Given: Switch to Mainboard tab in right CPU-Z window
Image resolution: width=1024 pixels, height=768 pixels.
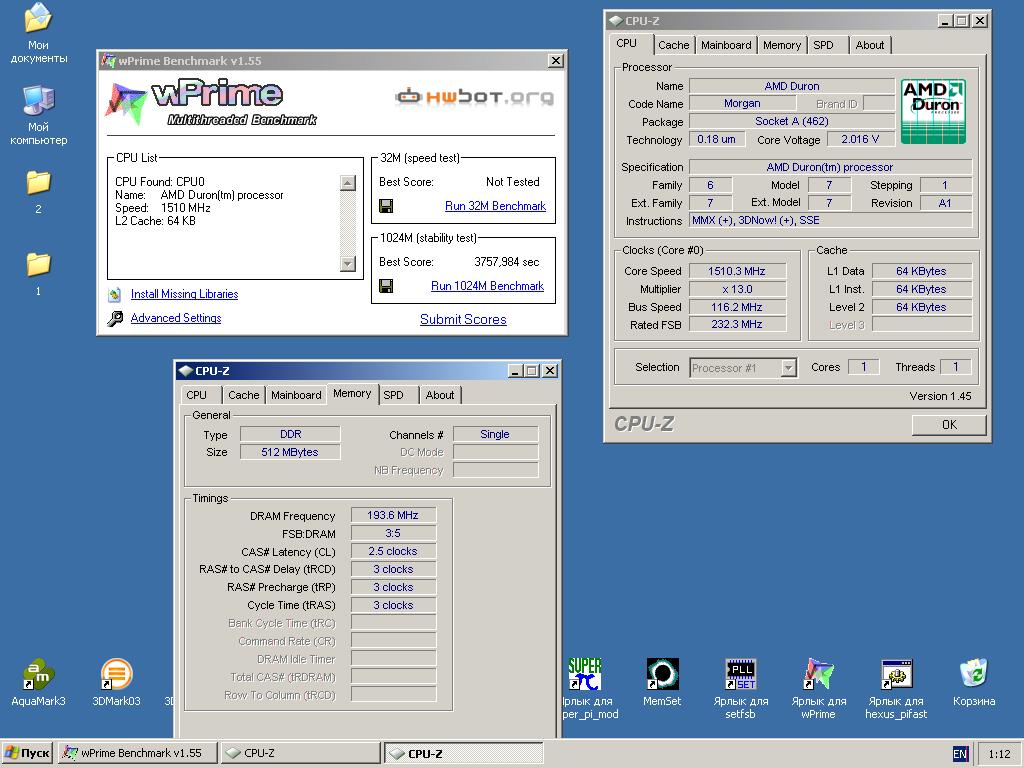Looking at the screenshot, I should pyautogui.click(x=726, y=45).
